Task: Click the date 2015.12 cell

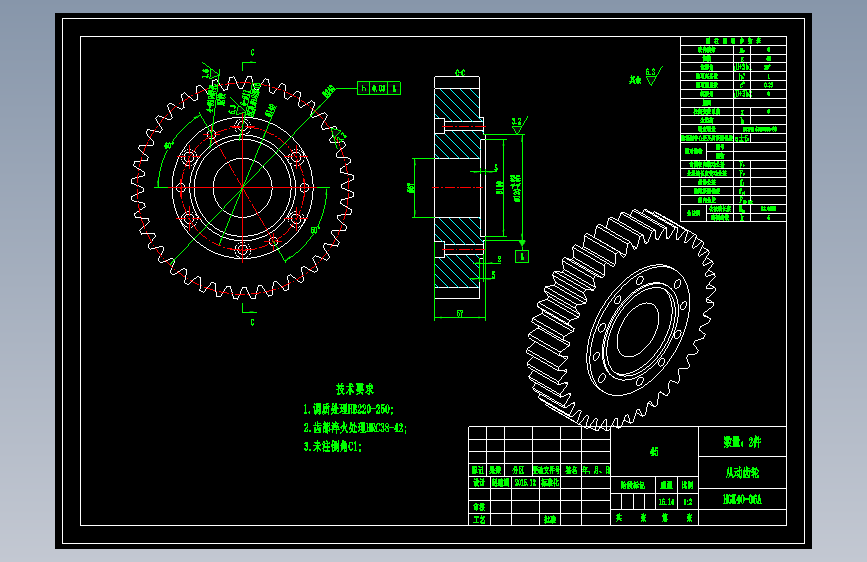Action: tap(525, 482)
